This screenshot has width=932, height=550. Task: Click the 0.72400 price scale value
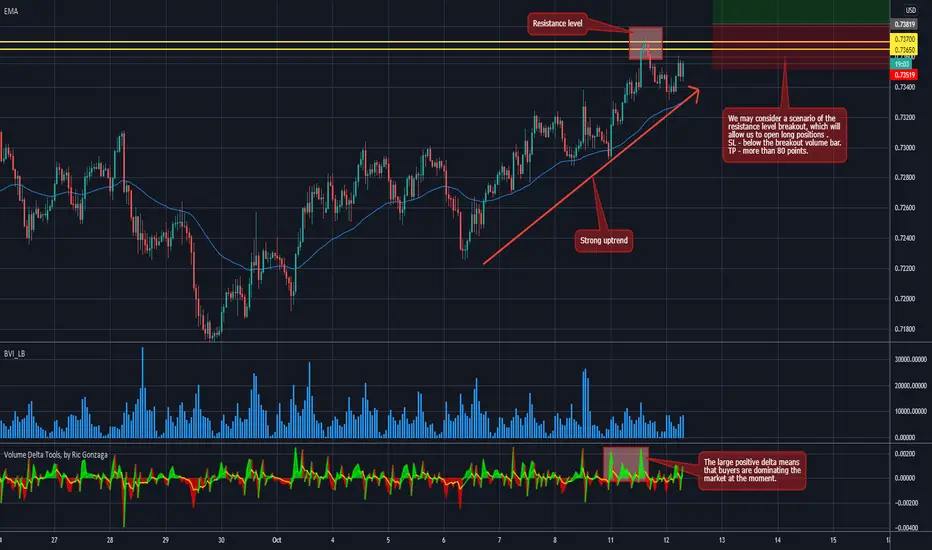click(904, 238)
